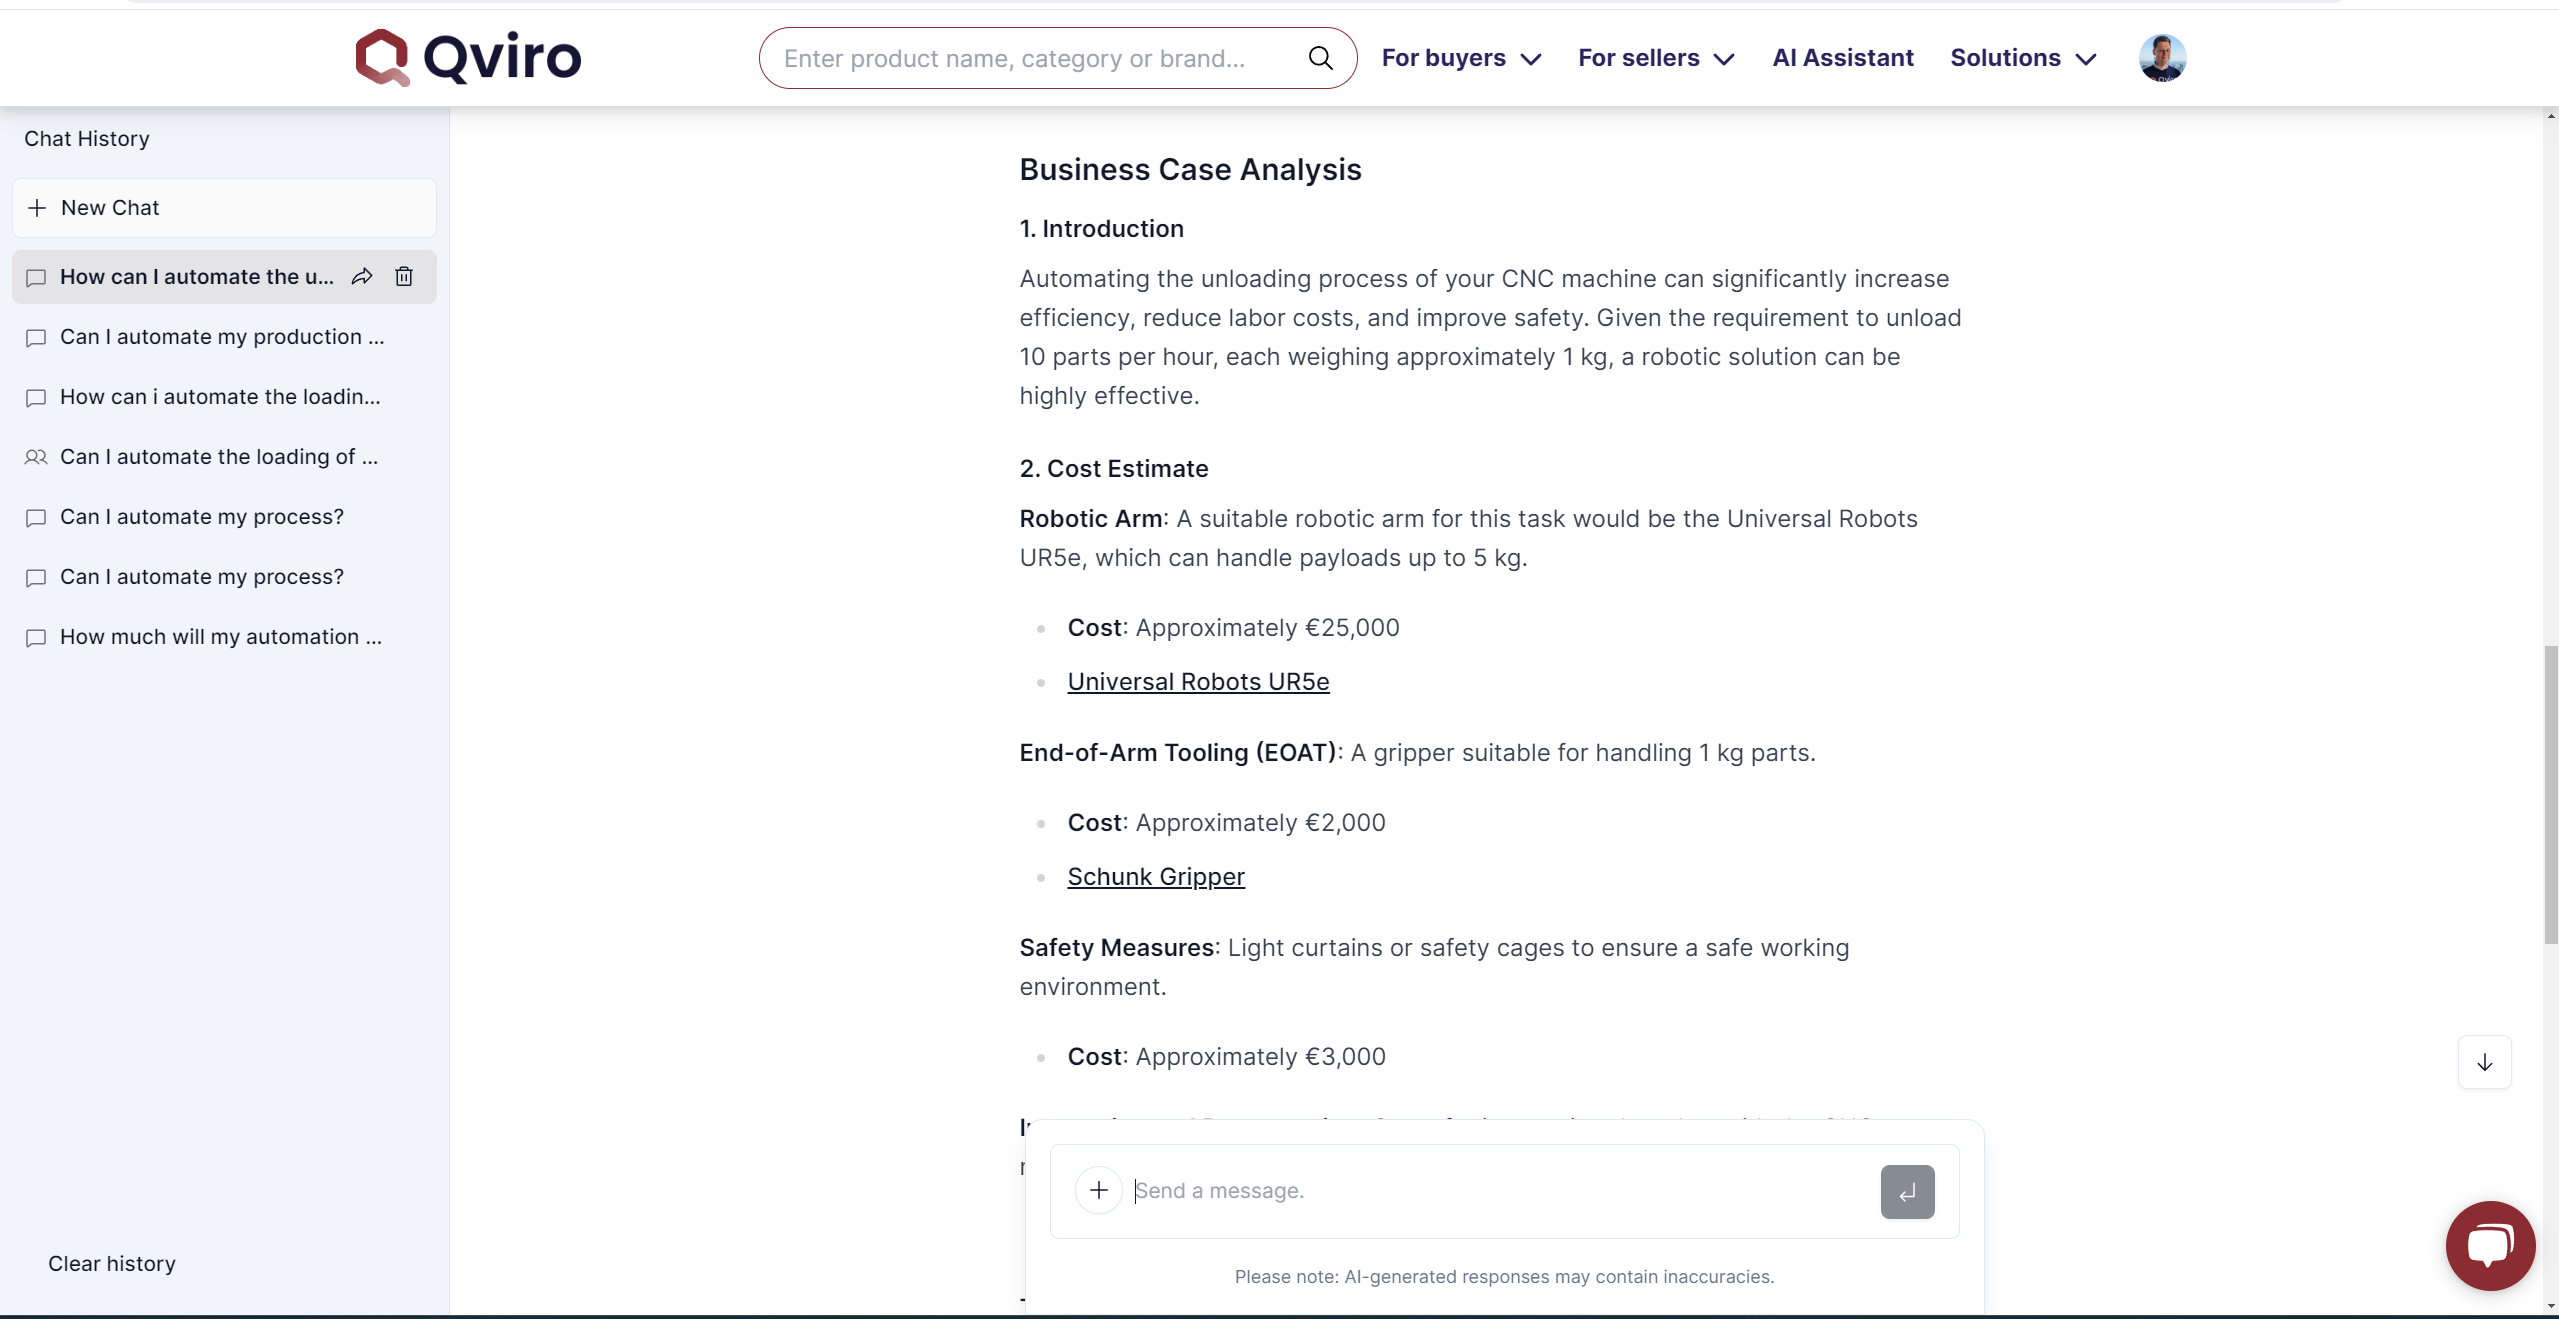This screenshot has height=1319, width=2559.
Task: Open the red live chat bubble
Action: click(2489, 1245)
